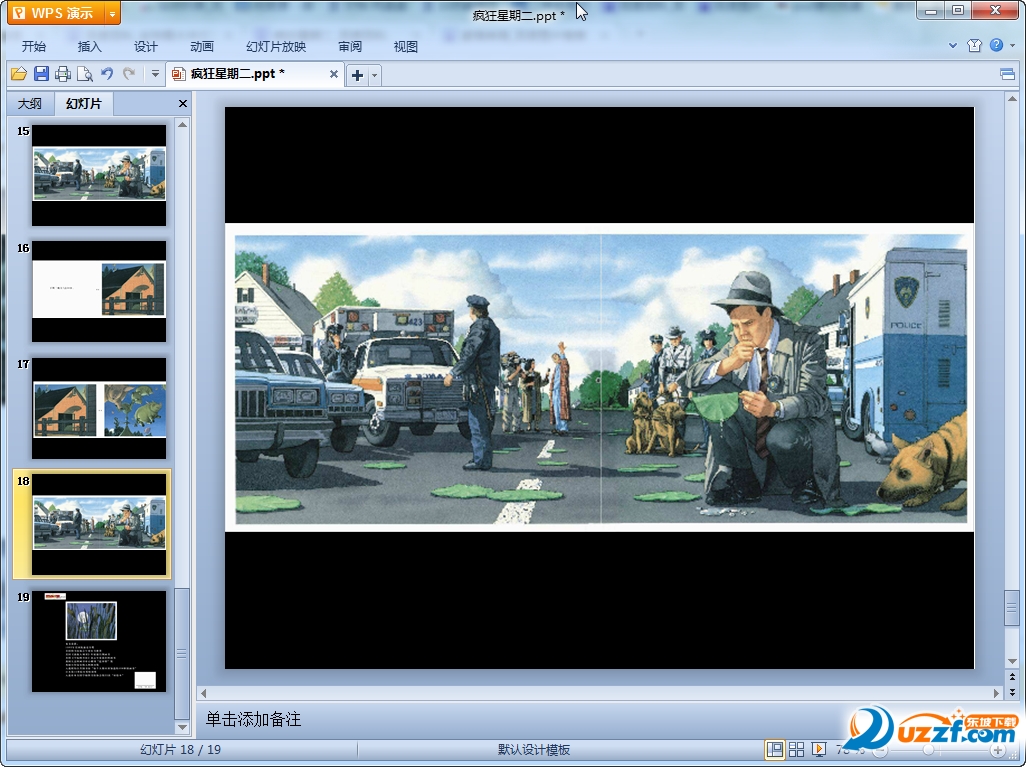
Task: Open a file with the folder icon
Action: [x=18, y=74]
